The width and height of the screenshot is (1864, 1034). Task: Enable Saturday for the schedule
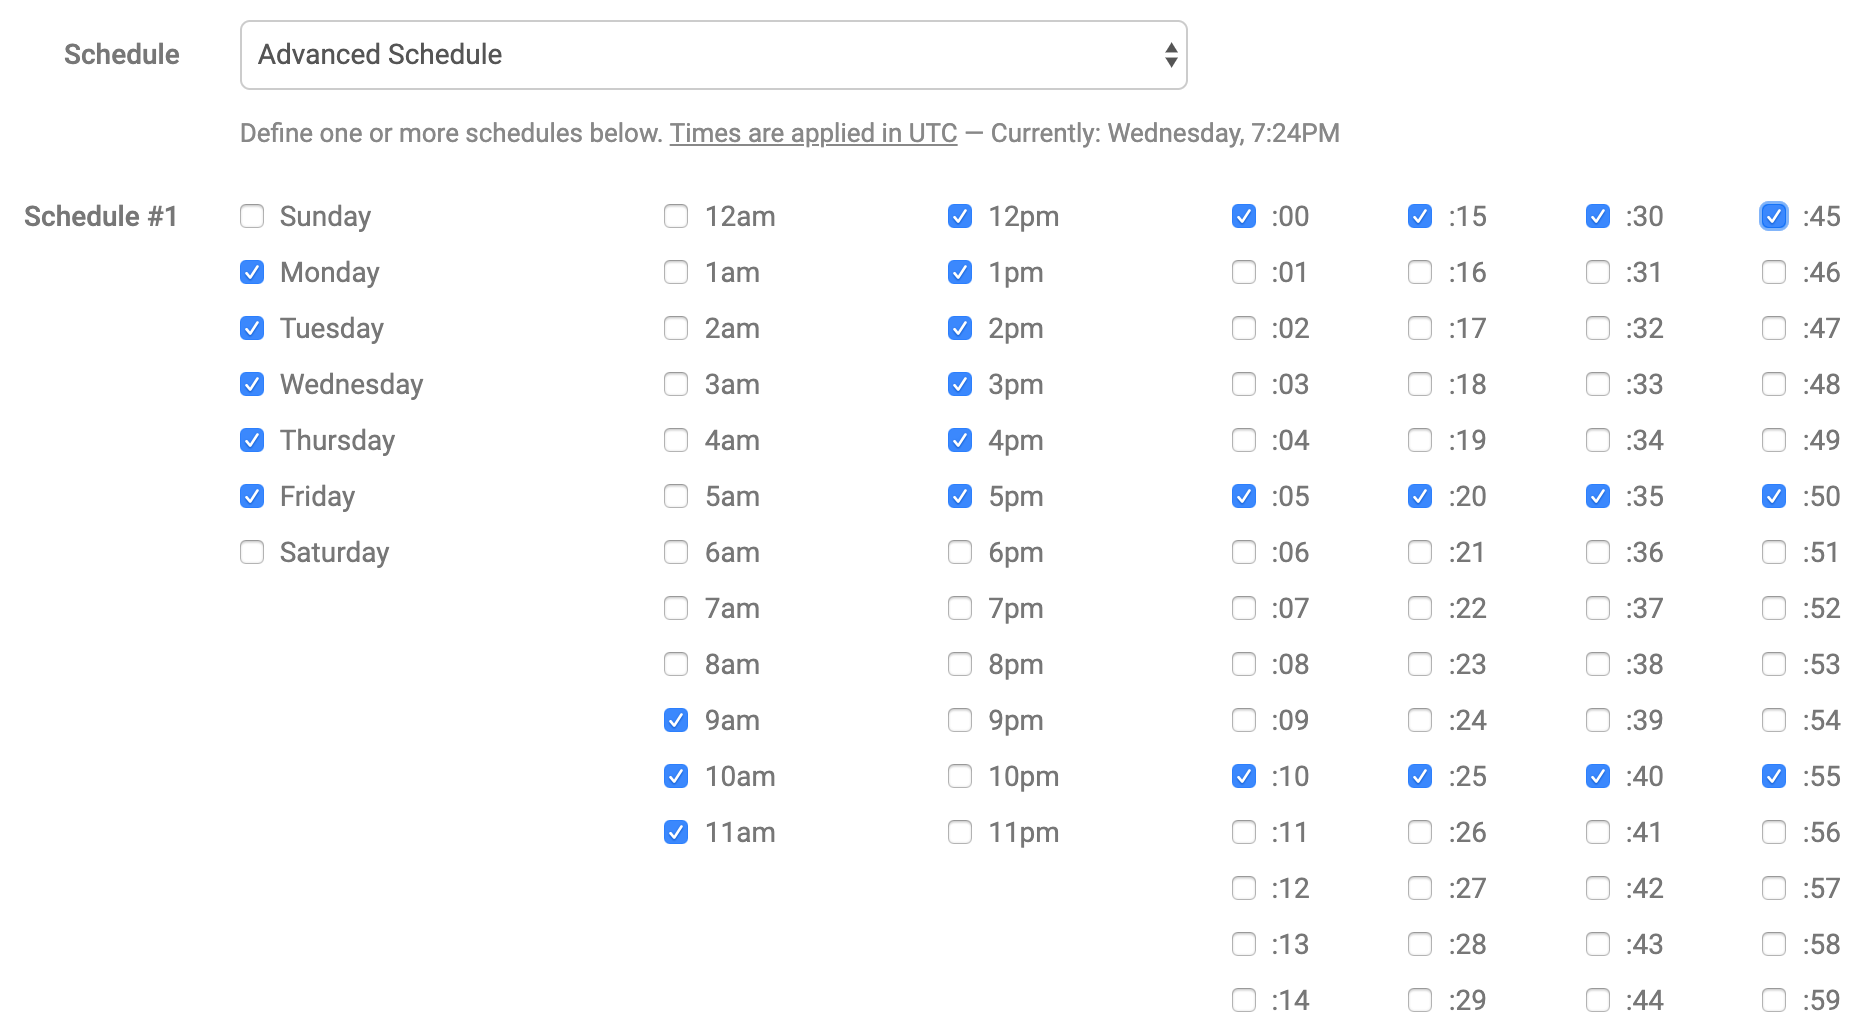point(251,552)
